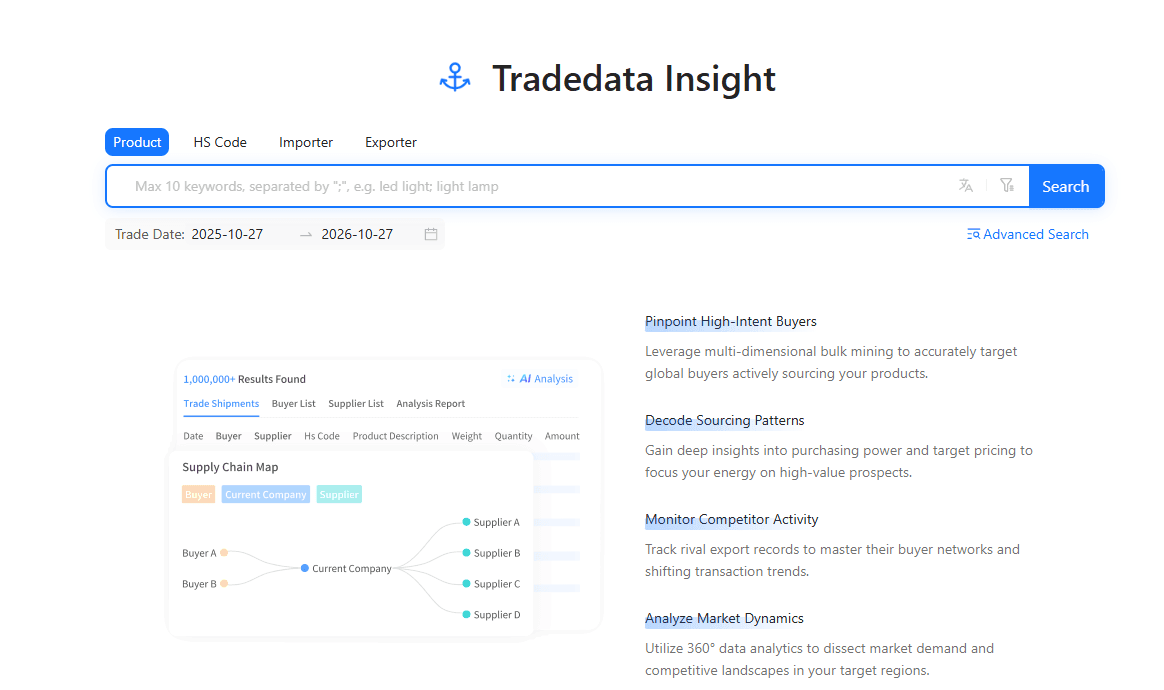The image size is (1164, 690).
Task: Click the "1,000,000+ Results Found" text
Action: pos(244,379)
